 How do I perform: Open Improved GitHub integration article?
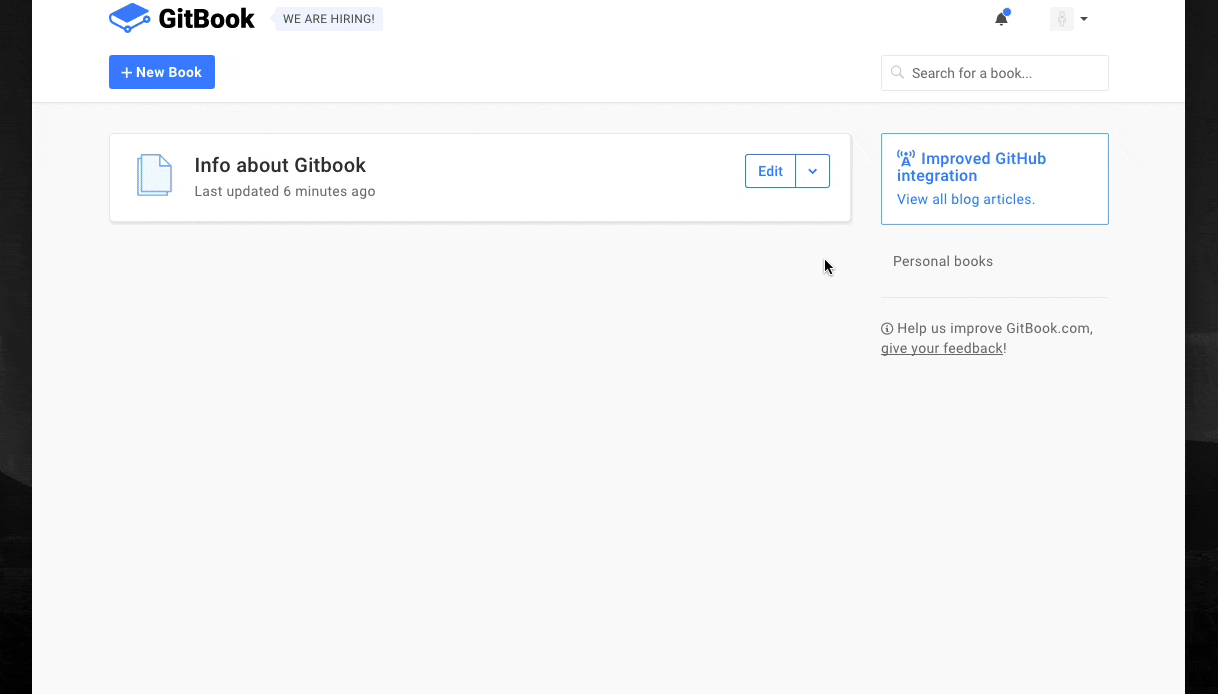971,167
